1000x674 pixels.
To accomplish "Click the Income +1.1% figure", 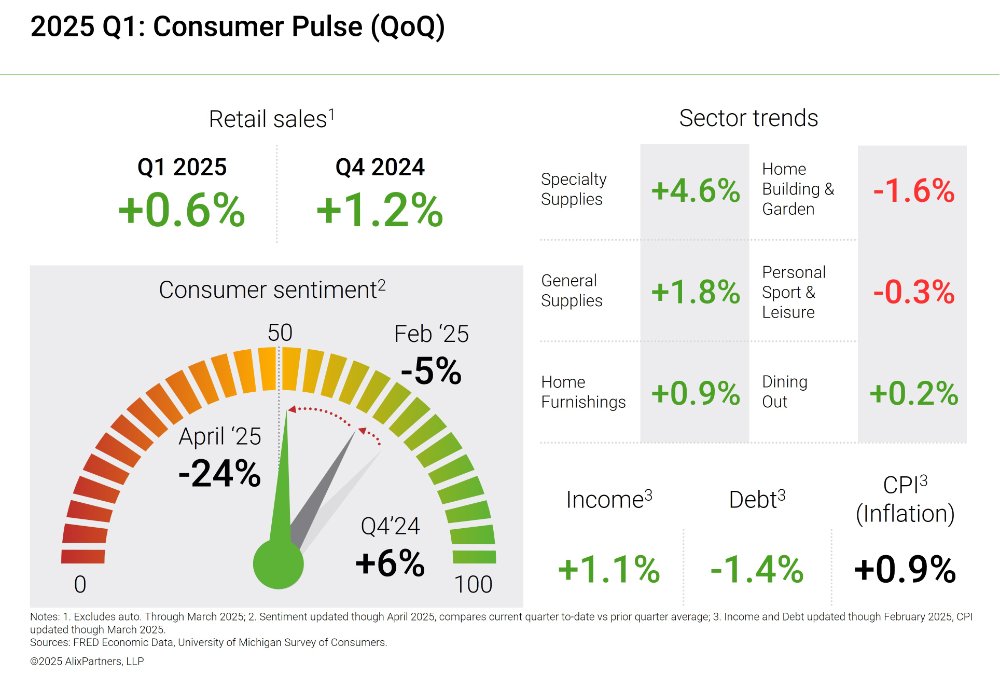I will (x=608, y=569).
